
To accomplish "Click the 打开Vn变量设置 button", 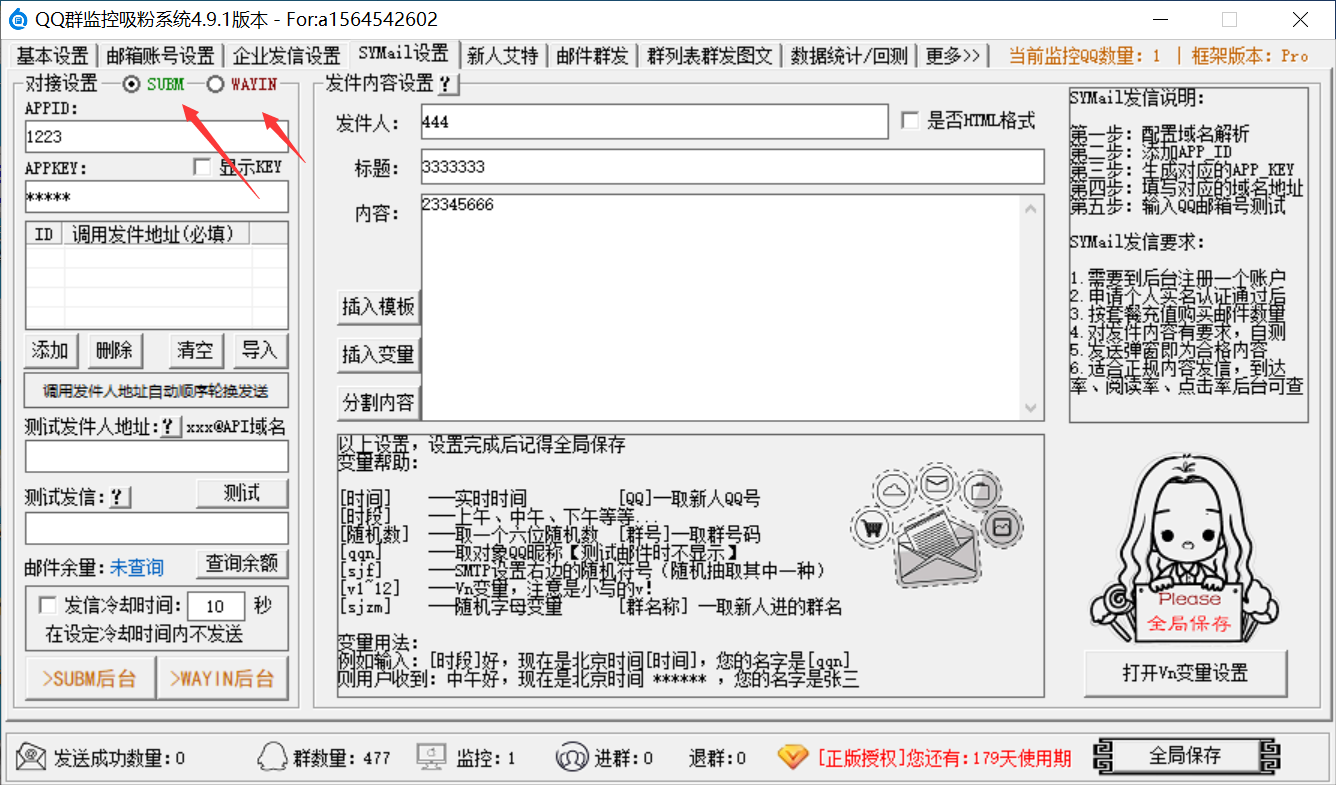I will pyautogui.click(x=1186, y=673).
